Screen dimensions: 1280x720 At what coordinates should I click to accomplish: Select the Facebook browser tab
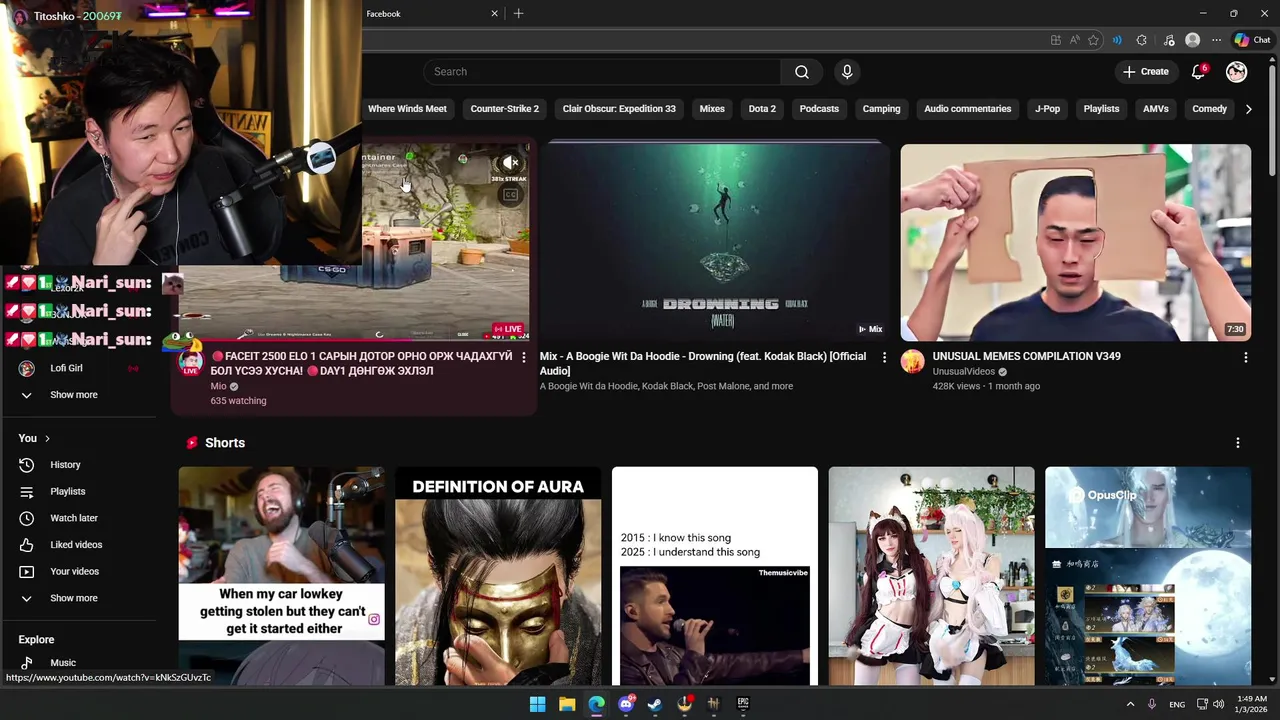tap(430, 13)
